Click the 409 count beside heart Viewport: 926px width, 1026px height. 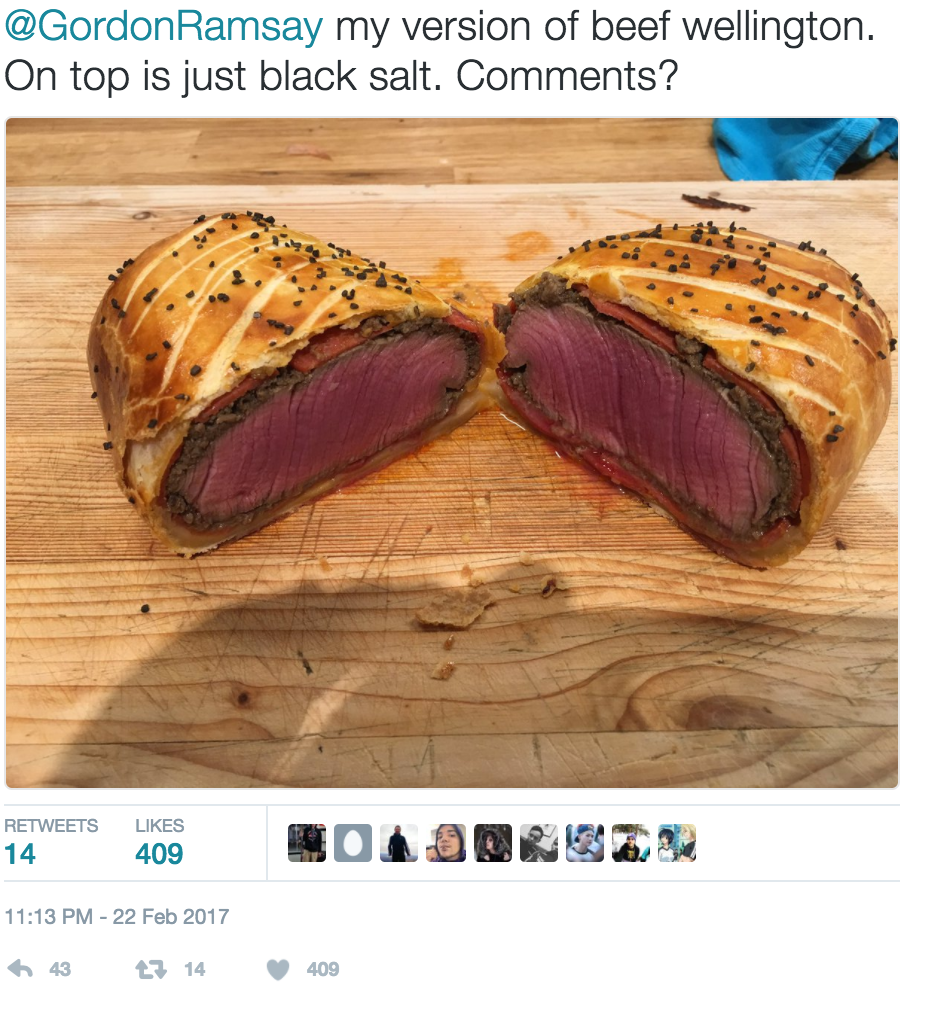323,969
